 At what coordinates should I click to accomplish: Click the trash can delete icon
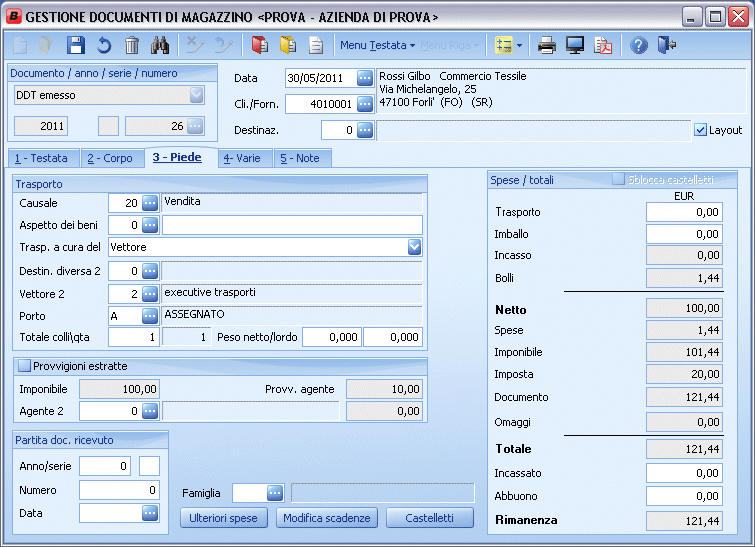[132, 45]
